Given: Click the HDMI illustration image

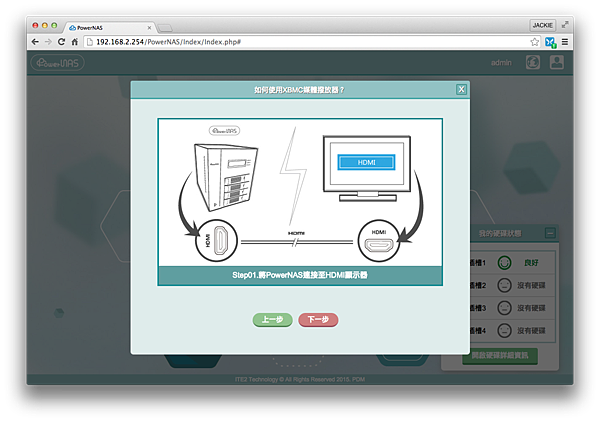Looking at the screenshot, I should [x=300, y=192].
